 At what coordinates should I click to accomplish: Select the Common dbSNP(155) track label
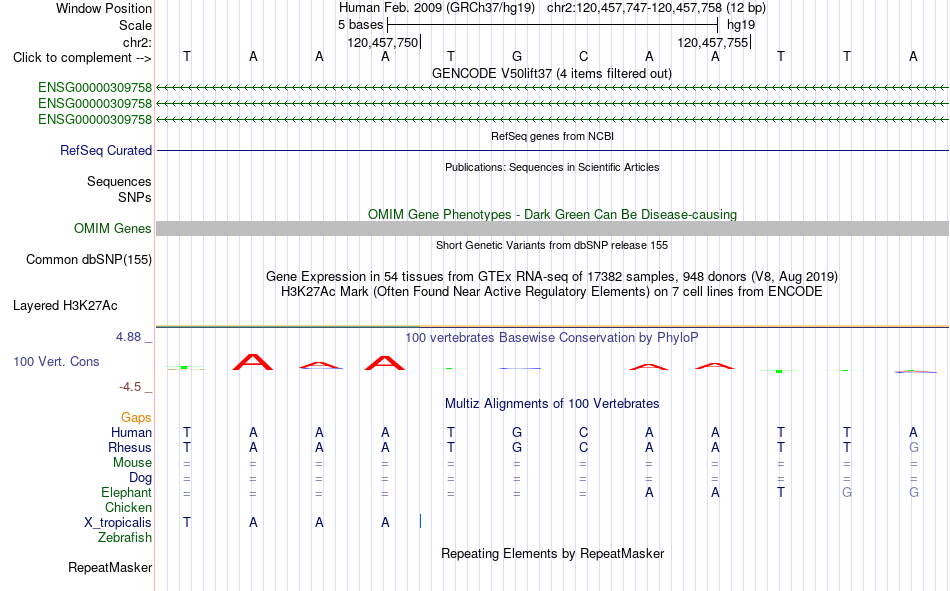pos(89,259)
